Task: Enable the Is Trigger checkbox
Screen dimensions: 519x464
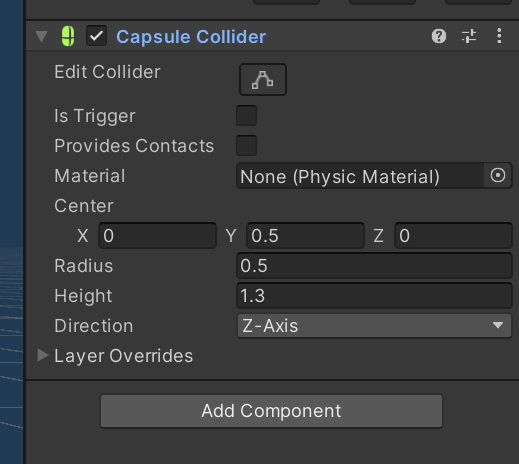Action: [246, 116]
